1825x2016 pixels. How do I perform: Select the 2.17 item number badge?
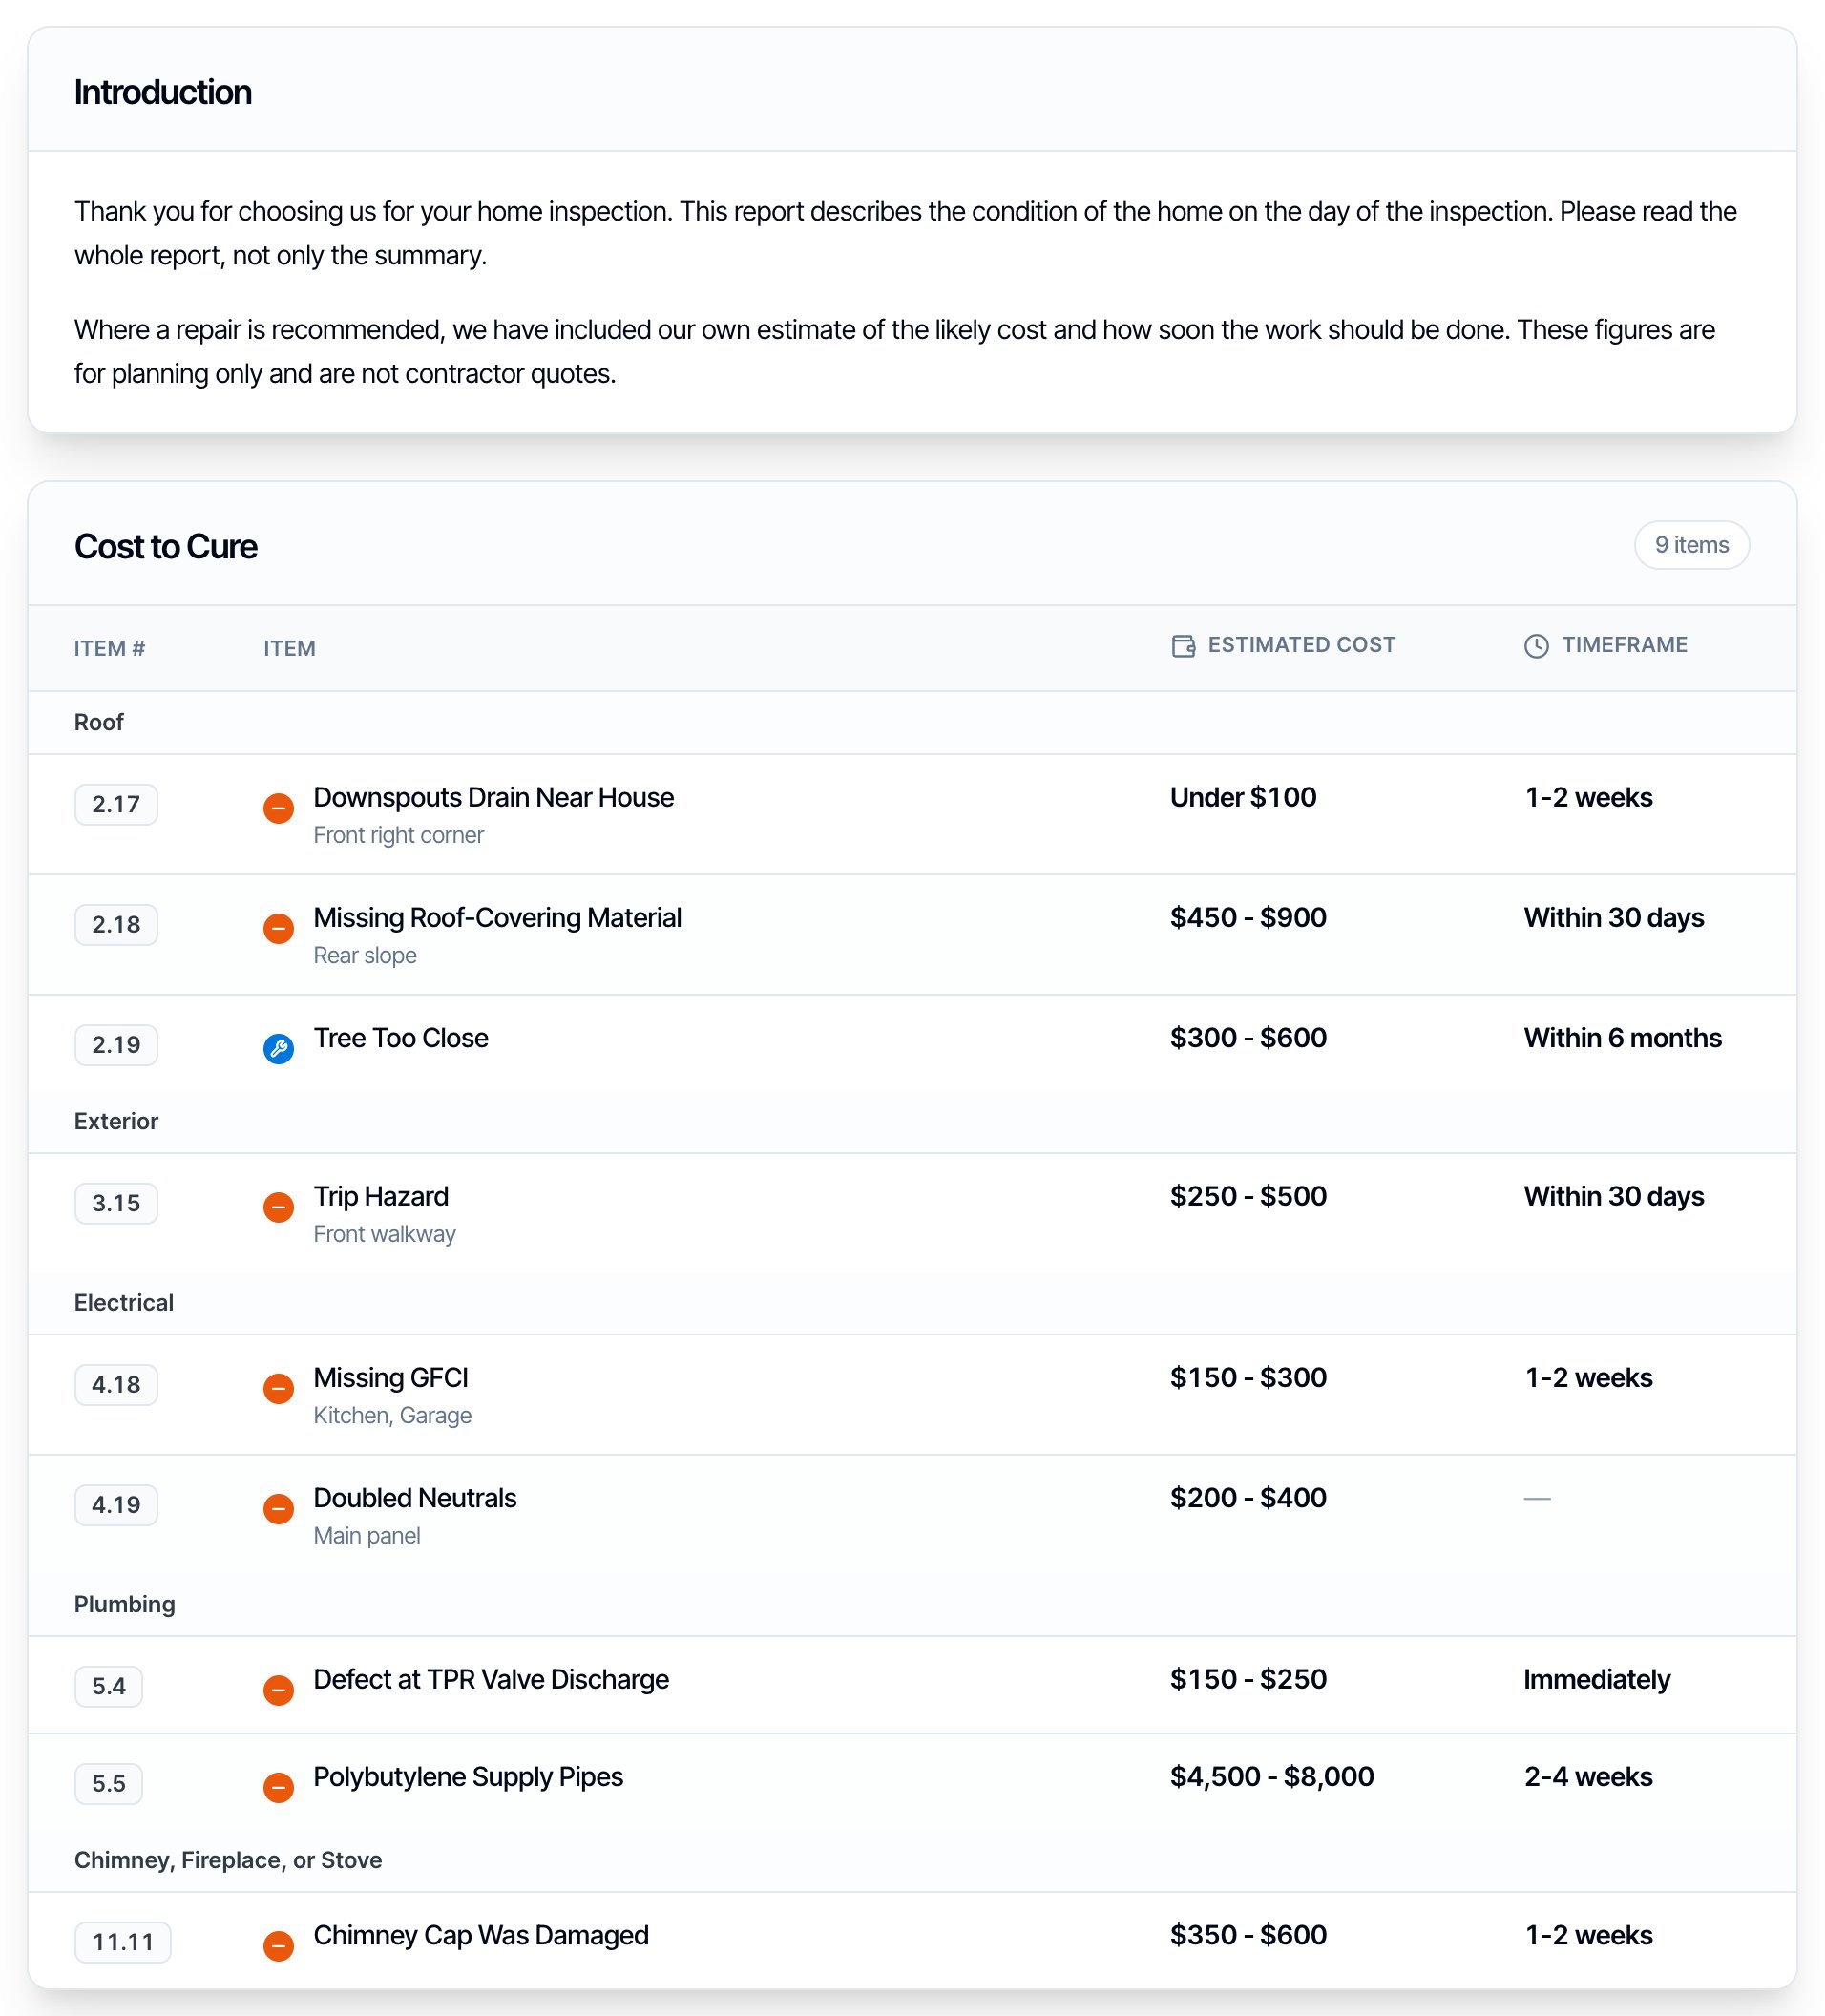point(116,804)
